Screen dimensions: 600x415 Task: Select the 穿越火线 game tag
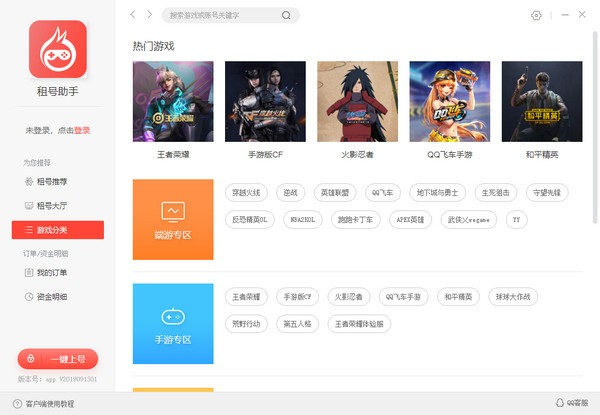(x=246, y=192)
